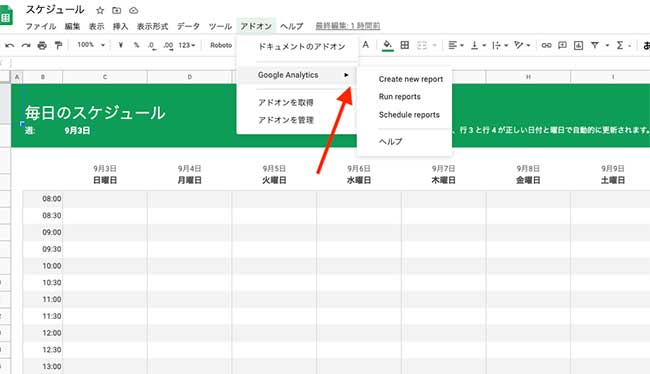Expand the merge cells dropdown arrow

434,45
